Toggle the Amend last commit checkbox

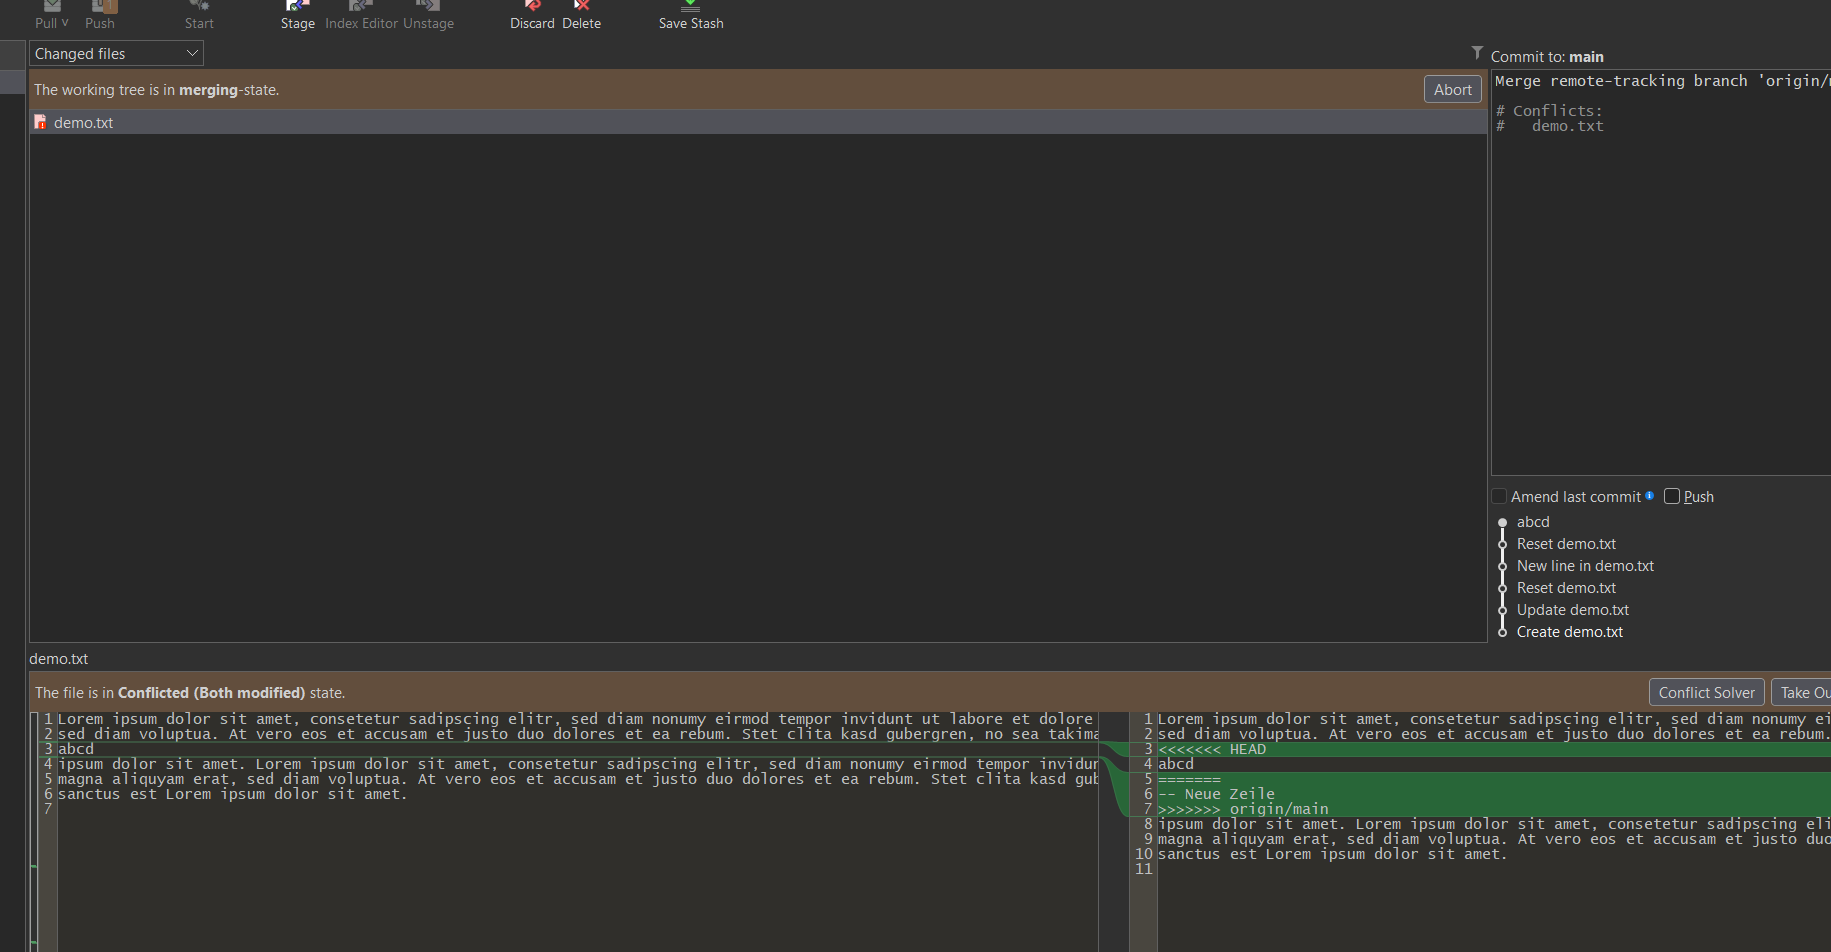pos(1500,497)
